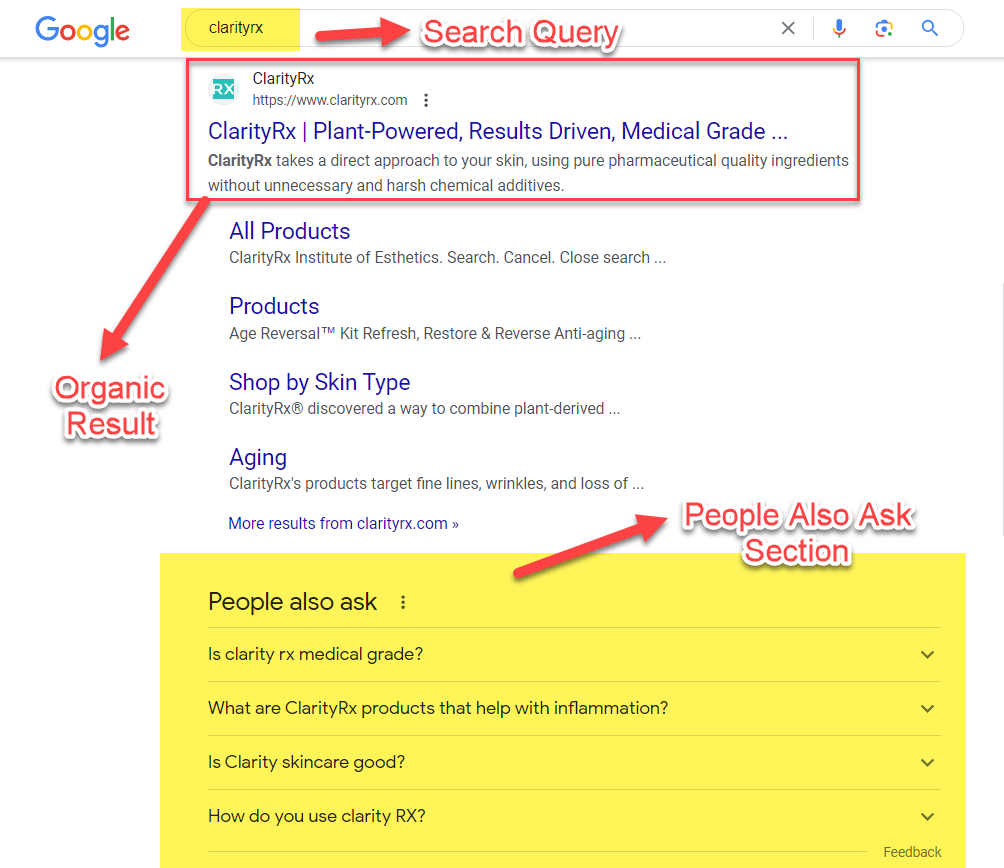Viewport: 1004px width, 868px height.
Task: Open the Shop by Skin Type sitelink
Action: (x=320, y=382)
